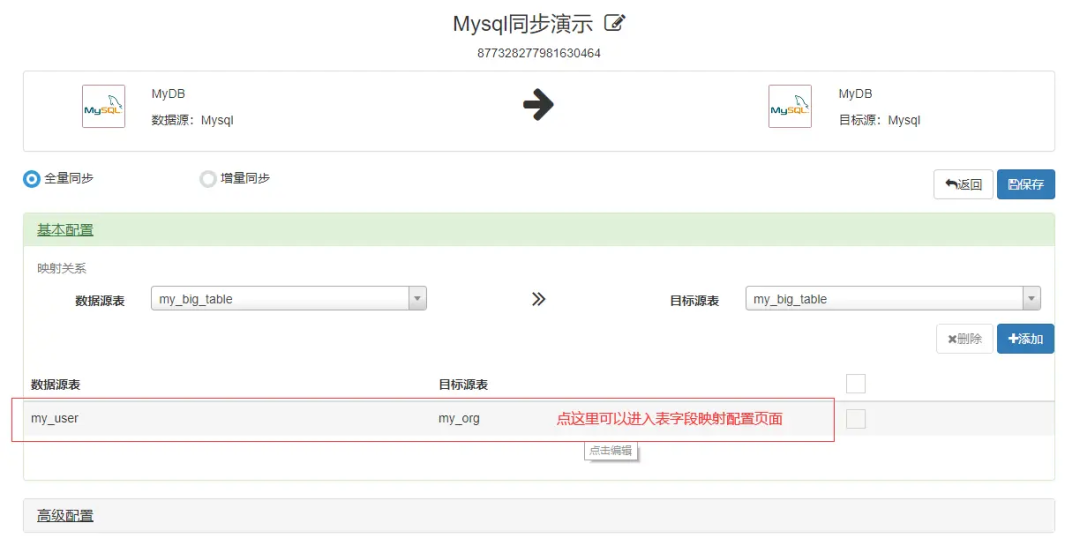1080x553 pixels.
Task: Click the 添加 add mapping button
Action: tap(1025, 339)
